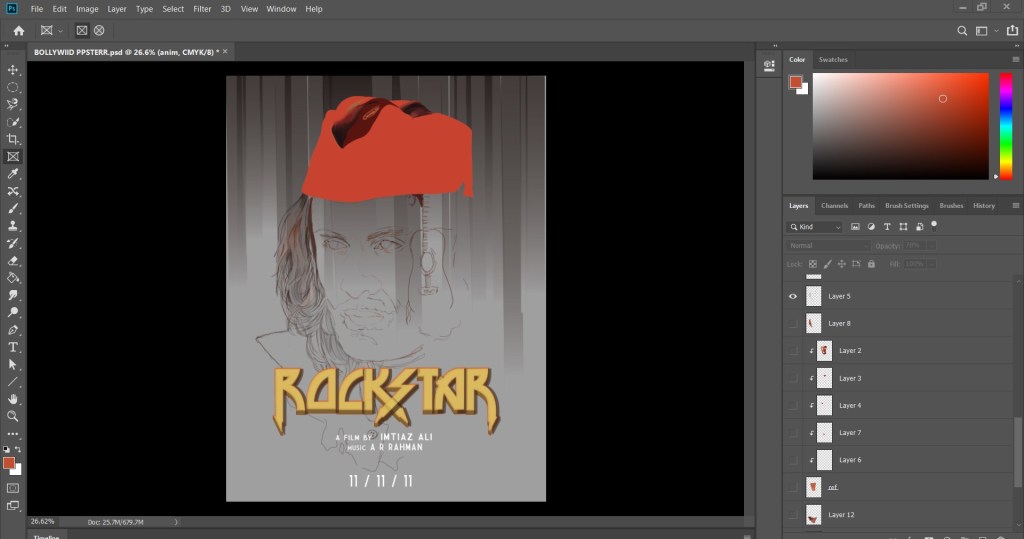Activate the Type tool
The image size is (1024, 539).
[x=13, y=347]
